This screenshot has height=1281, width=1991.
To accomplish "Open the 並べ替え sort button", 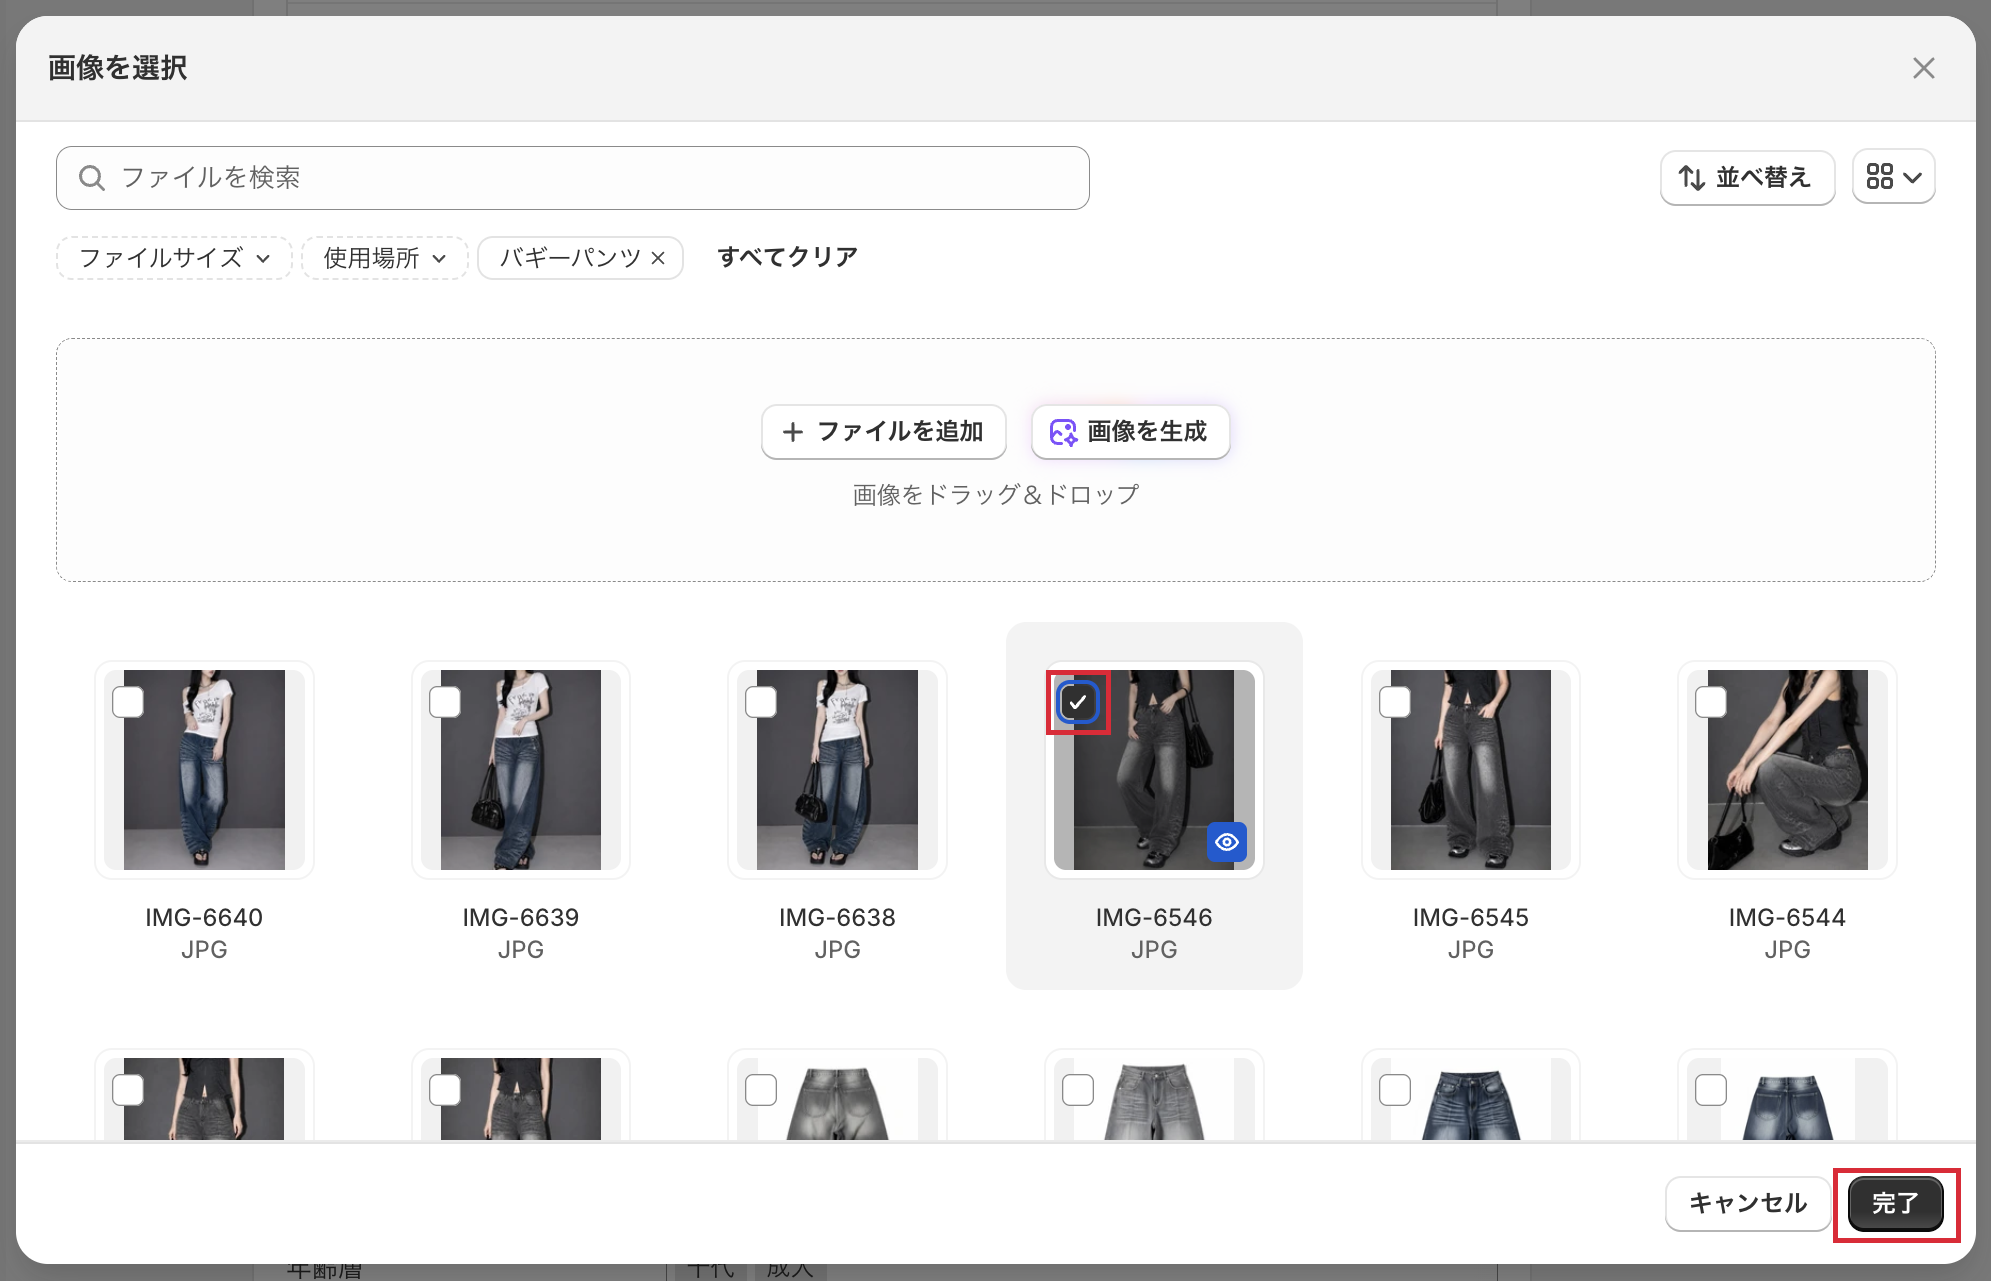I will click(1747, 178).
